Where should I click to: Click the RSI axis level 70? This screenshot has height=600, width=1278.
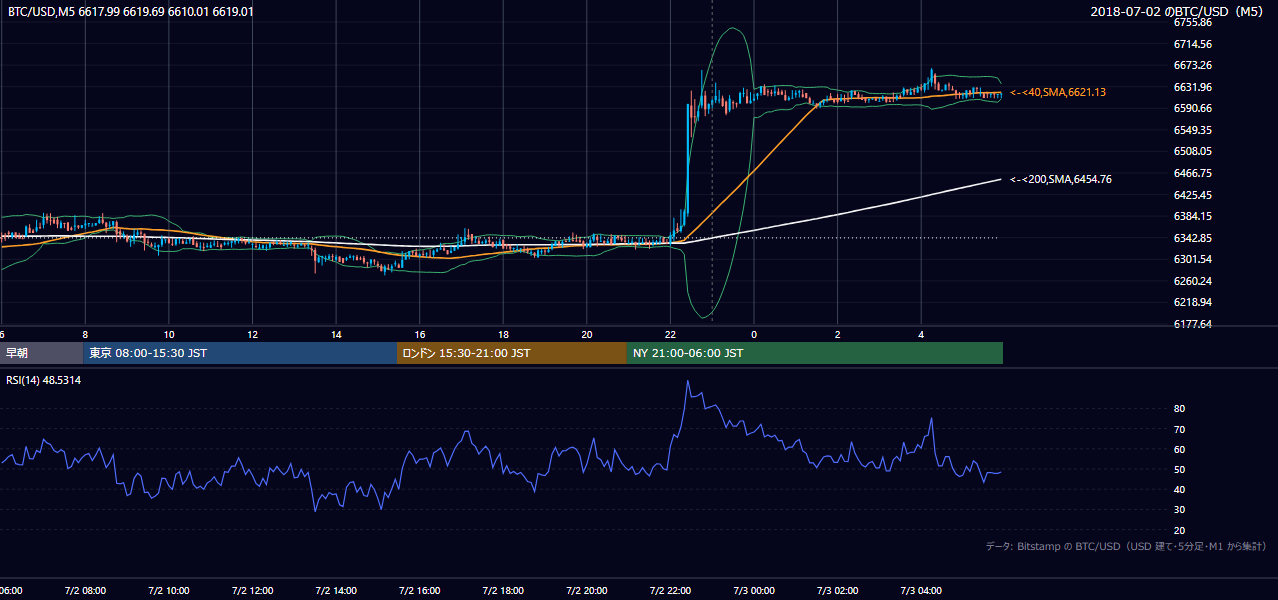[x=1179, y=429]
